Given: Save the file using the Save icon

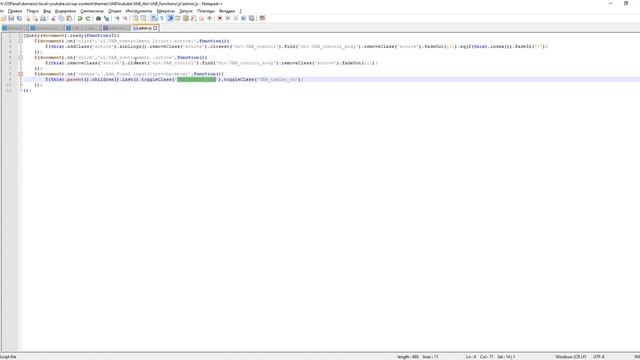Looking at the screenshot, I should 11,18.
